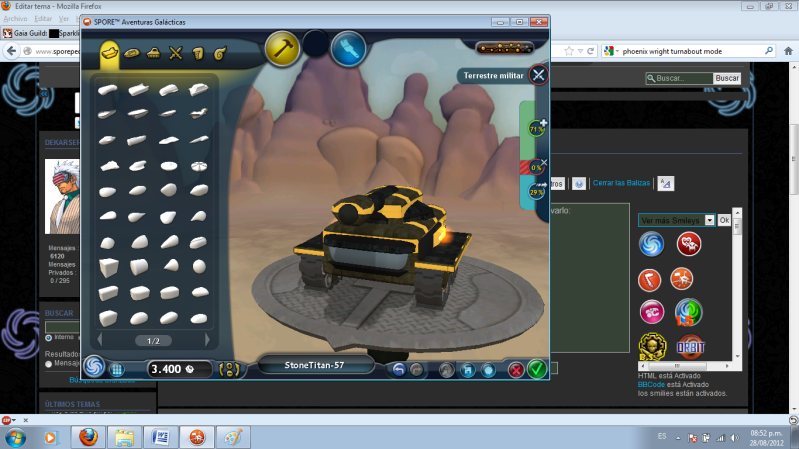
Task: Open the fifth parts category tab
Action: [198, 53]
